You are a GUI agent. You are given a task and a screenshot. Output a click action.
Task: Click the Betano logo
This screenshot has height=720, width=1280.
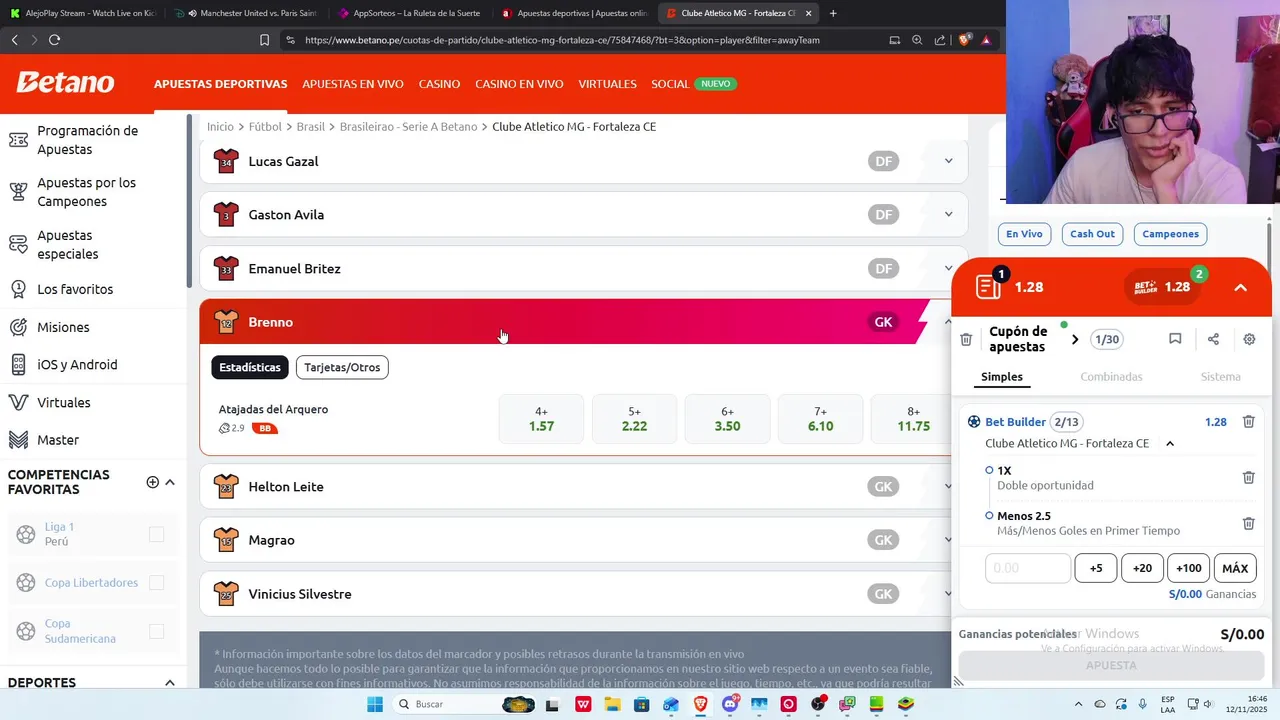(65, 83)
